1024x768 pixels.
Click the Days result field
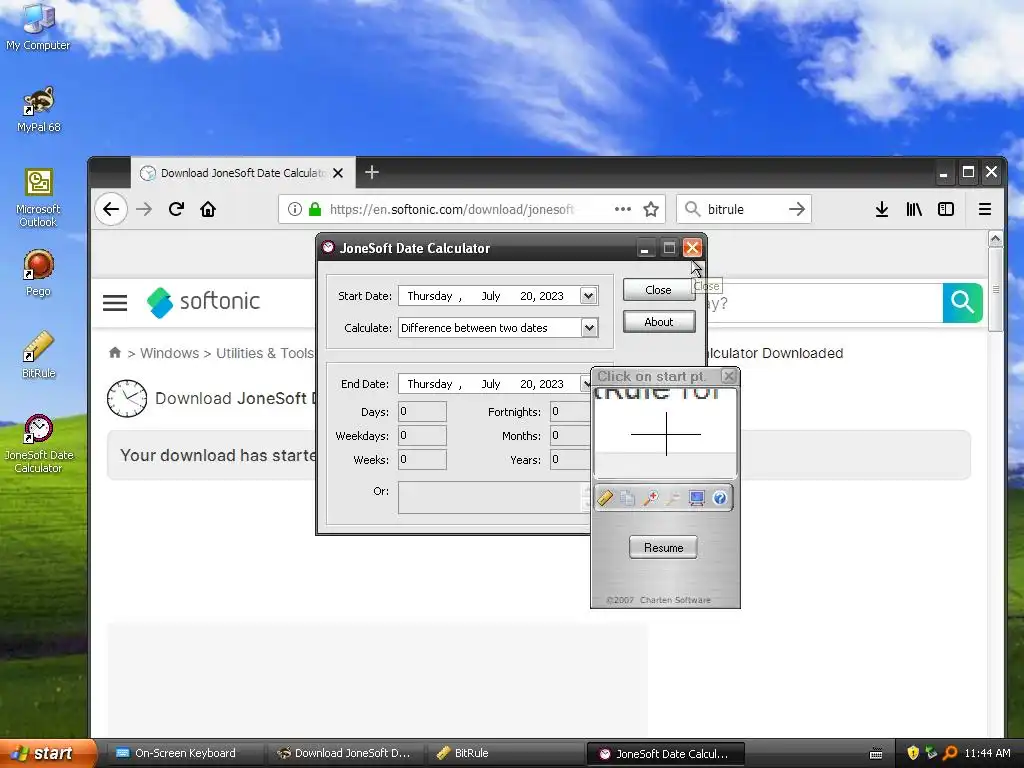423,412
